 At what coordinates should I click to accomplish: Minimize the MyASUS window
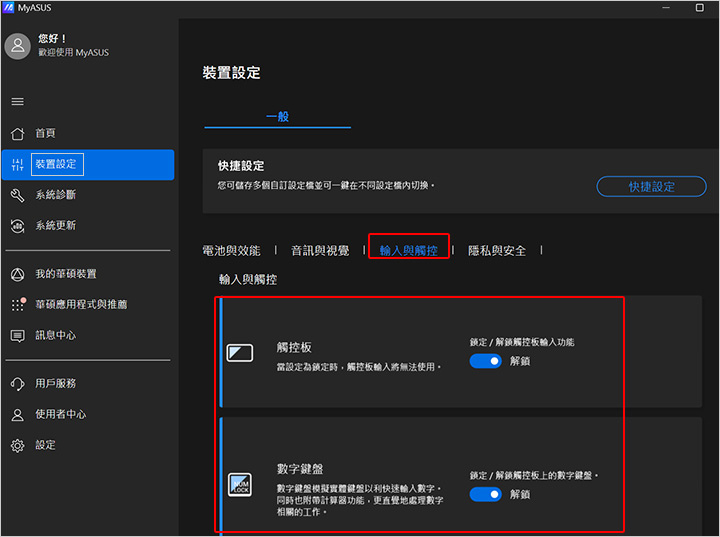click(666, 8)
